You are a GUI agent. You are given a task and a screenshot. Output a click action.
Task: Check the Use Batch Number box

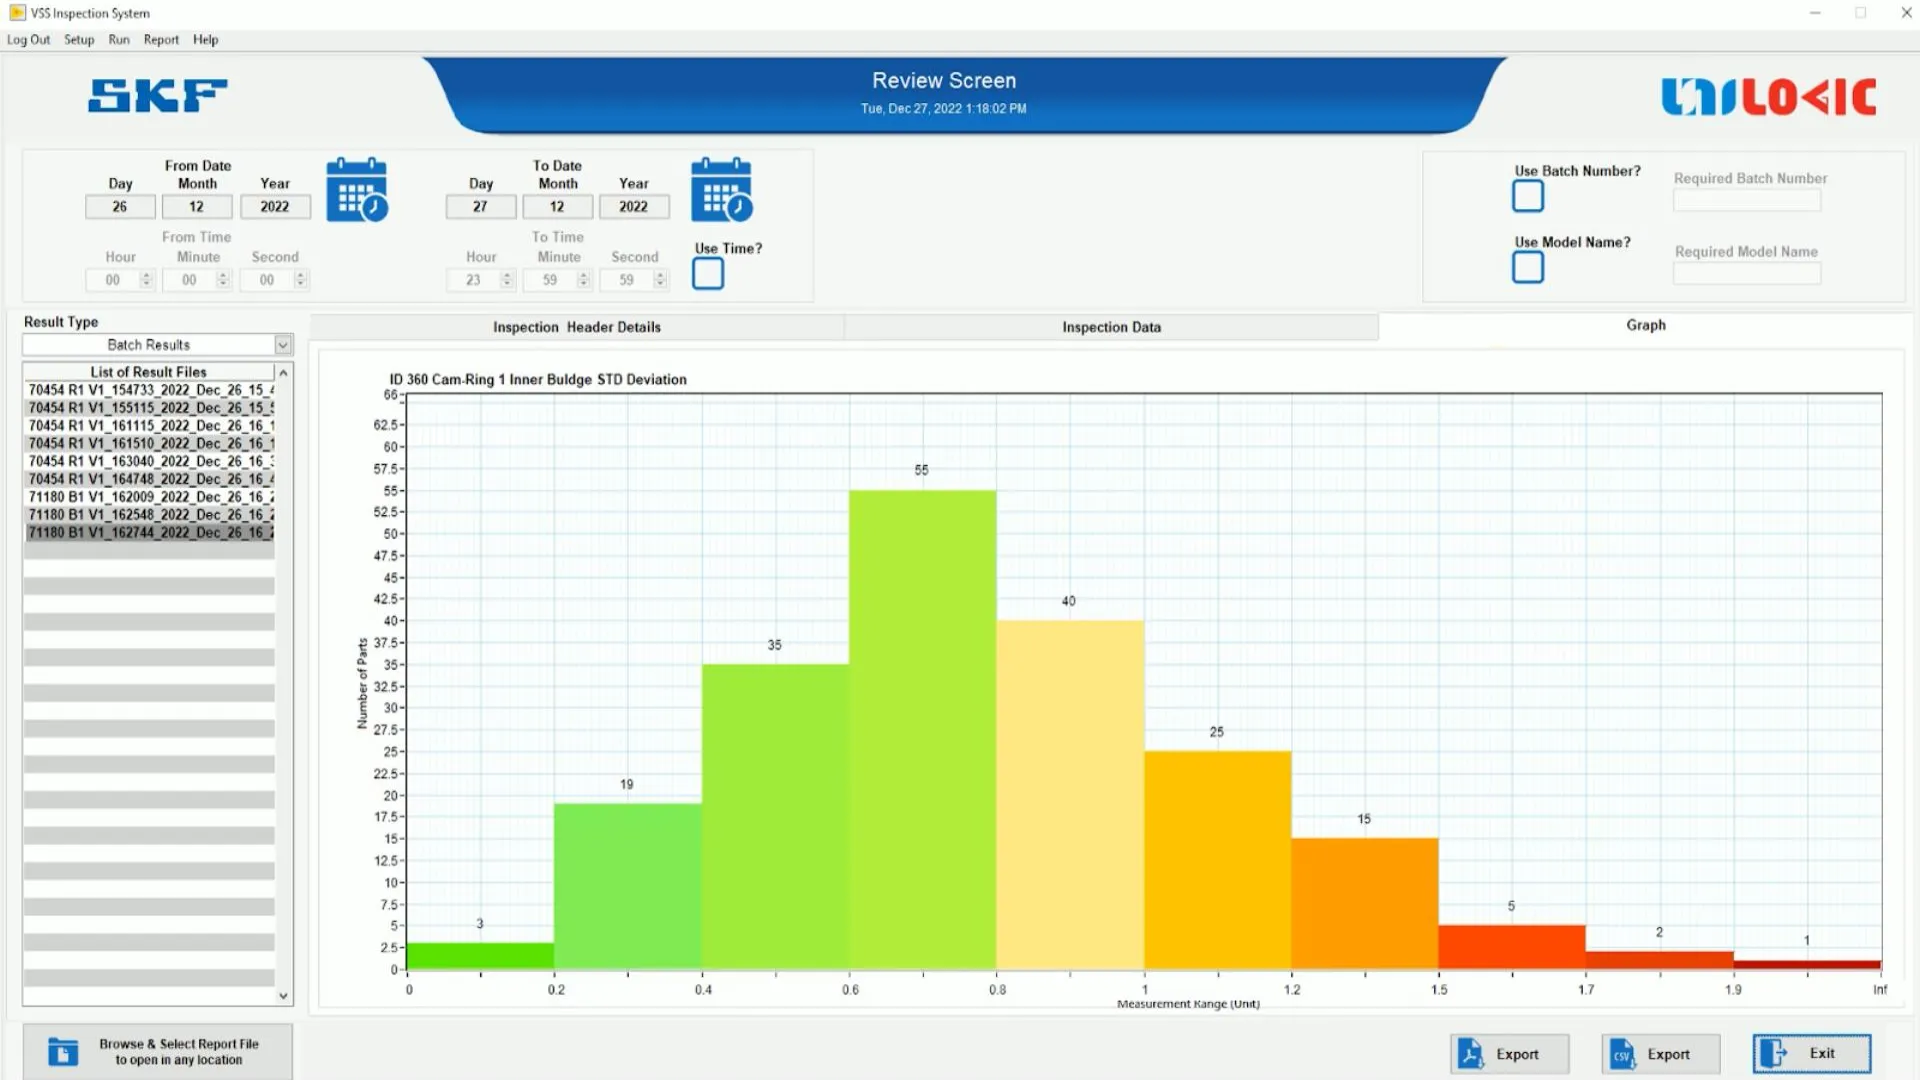coord(1527,196)
